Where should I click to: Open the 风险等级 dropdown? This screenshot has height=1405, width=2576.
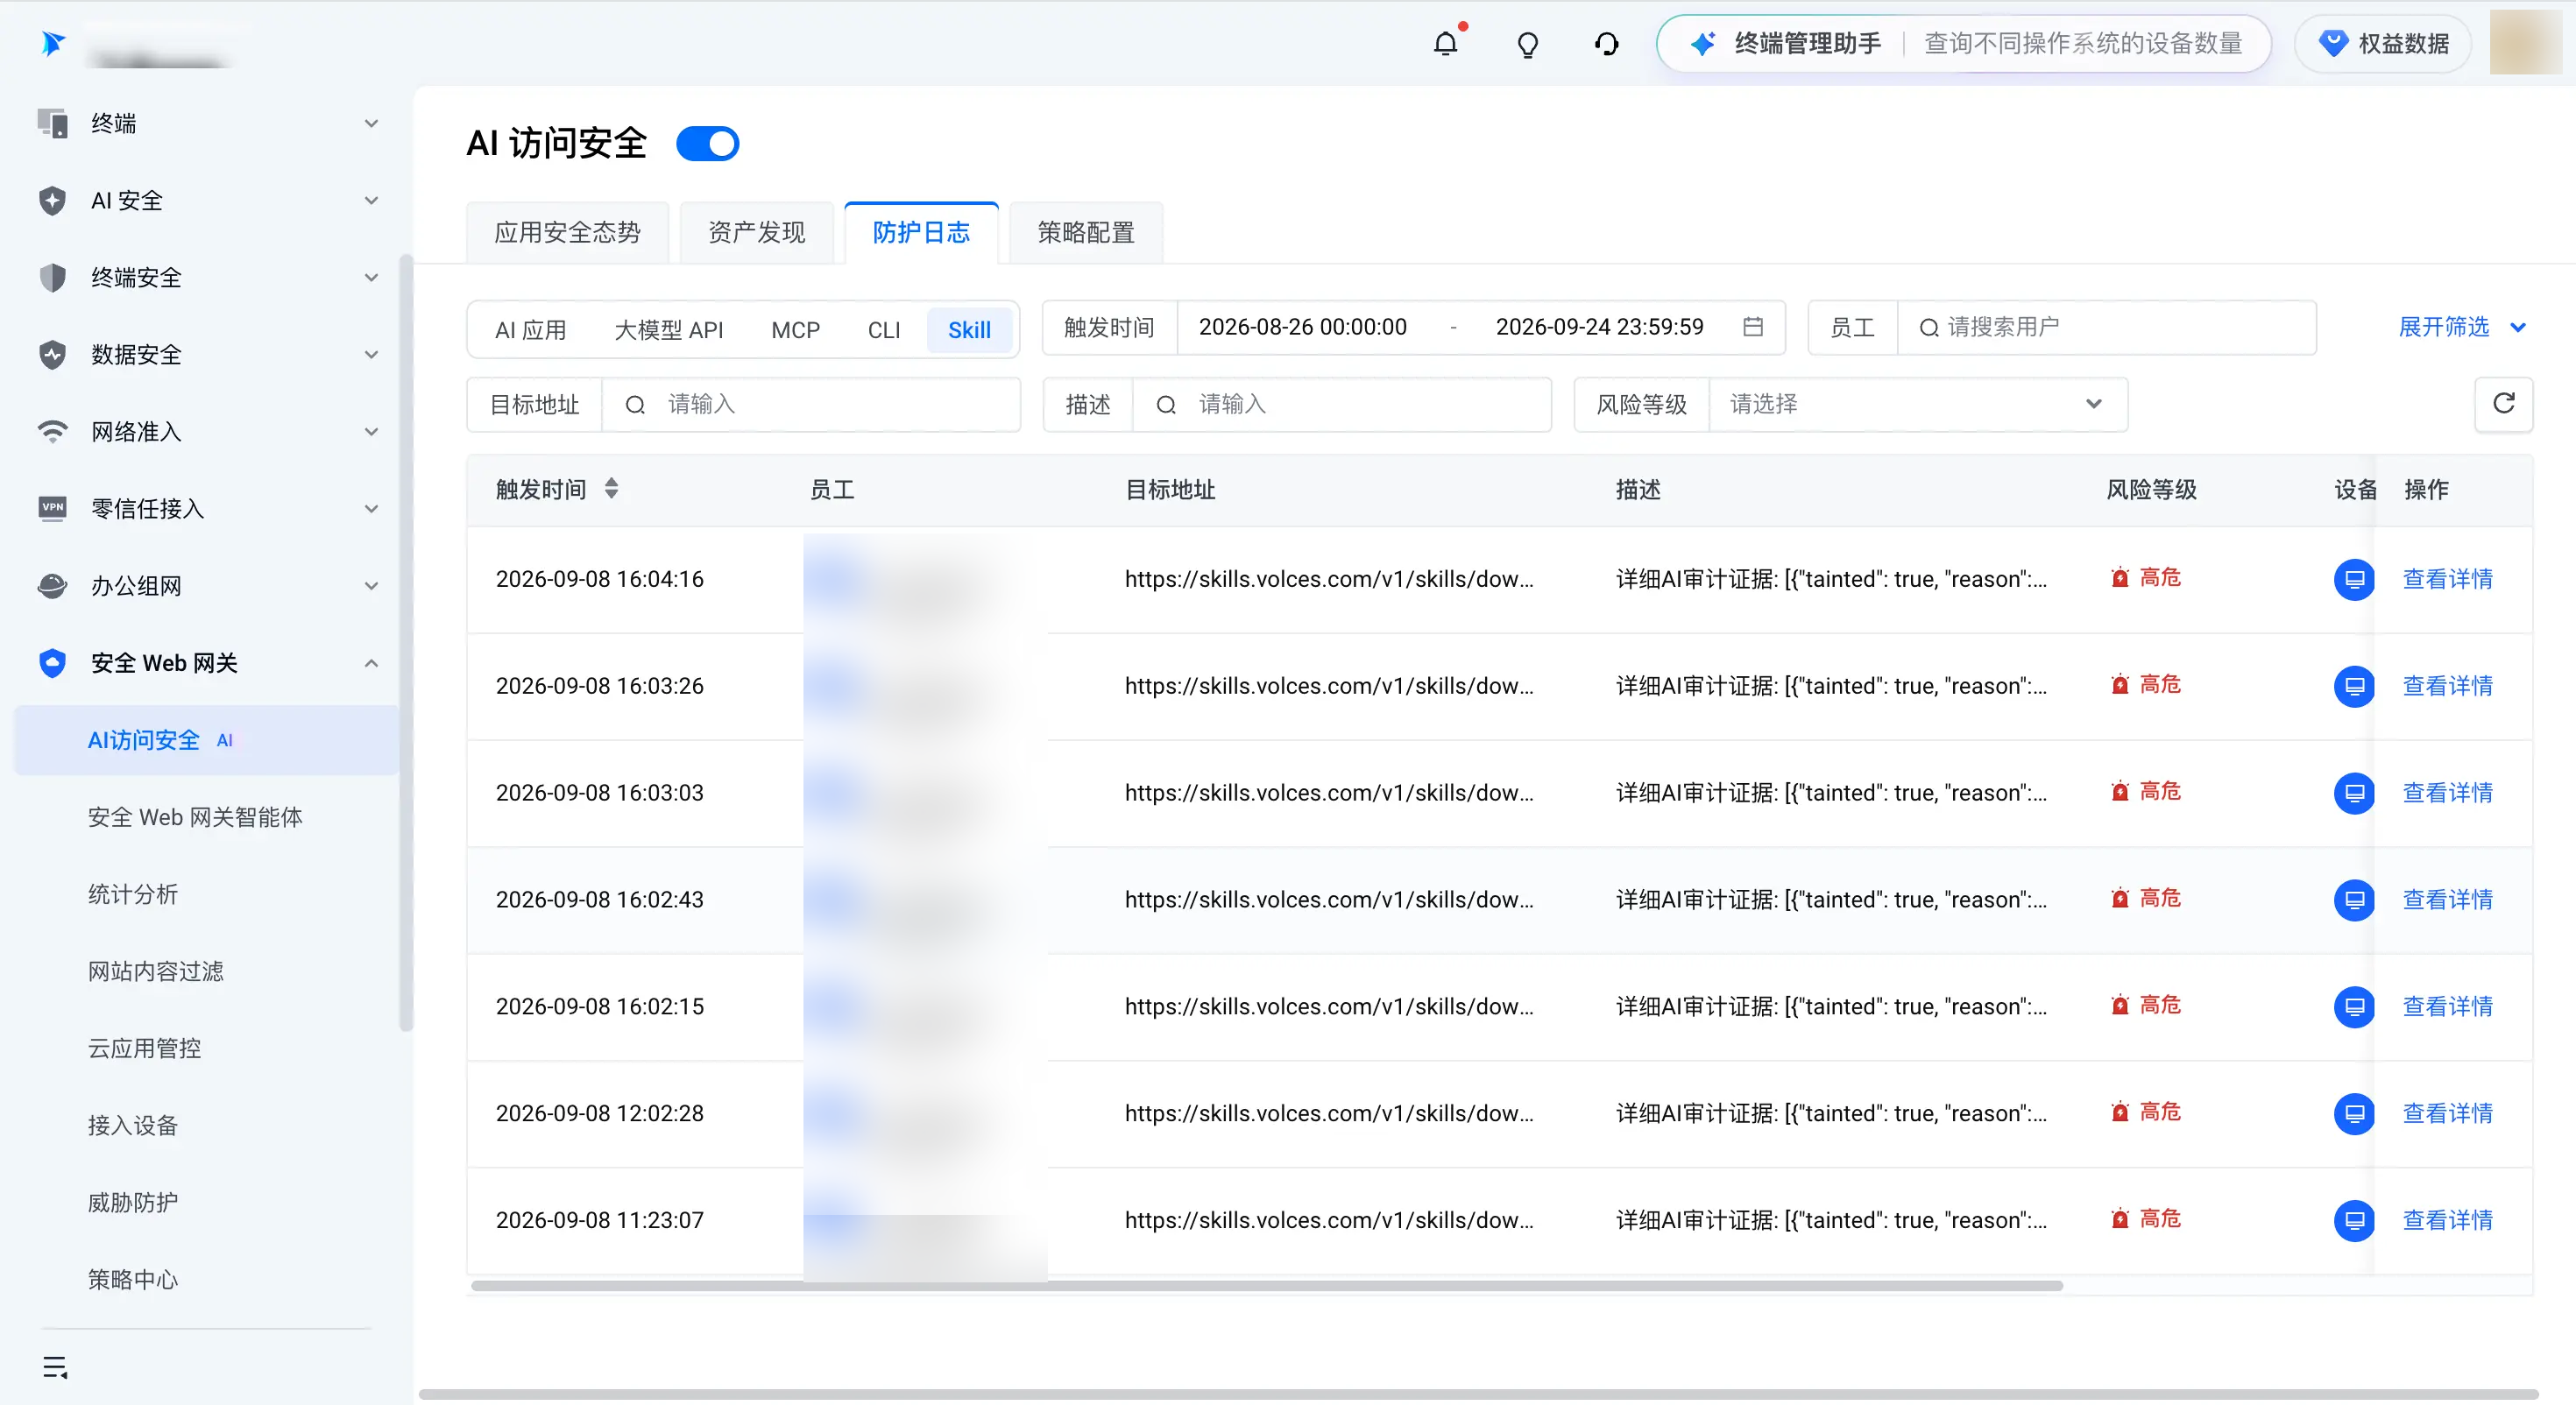click(x=1918, y=404)
